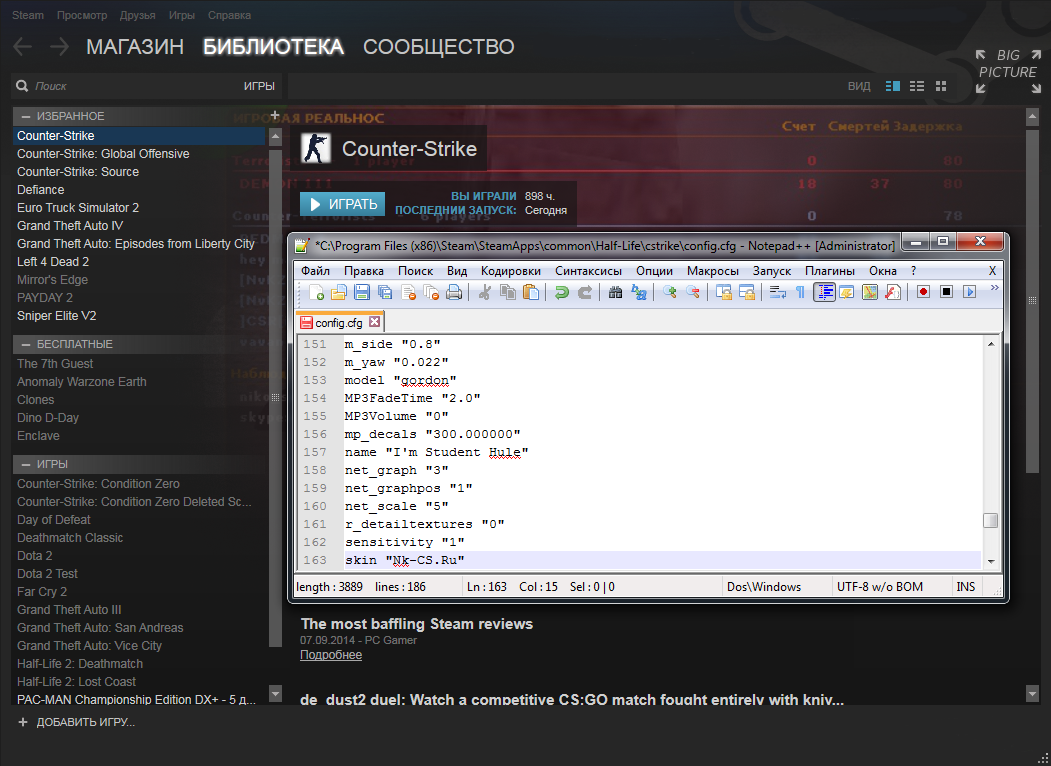Screen dimensions: 1051x766
Task: Go to the СООБЩЕСТВО tab
Action: click(438, 47)
